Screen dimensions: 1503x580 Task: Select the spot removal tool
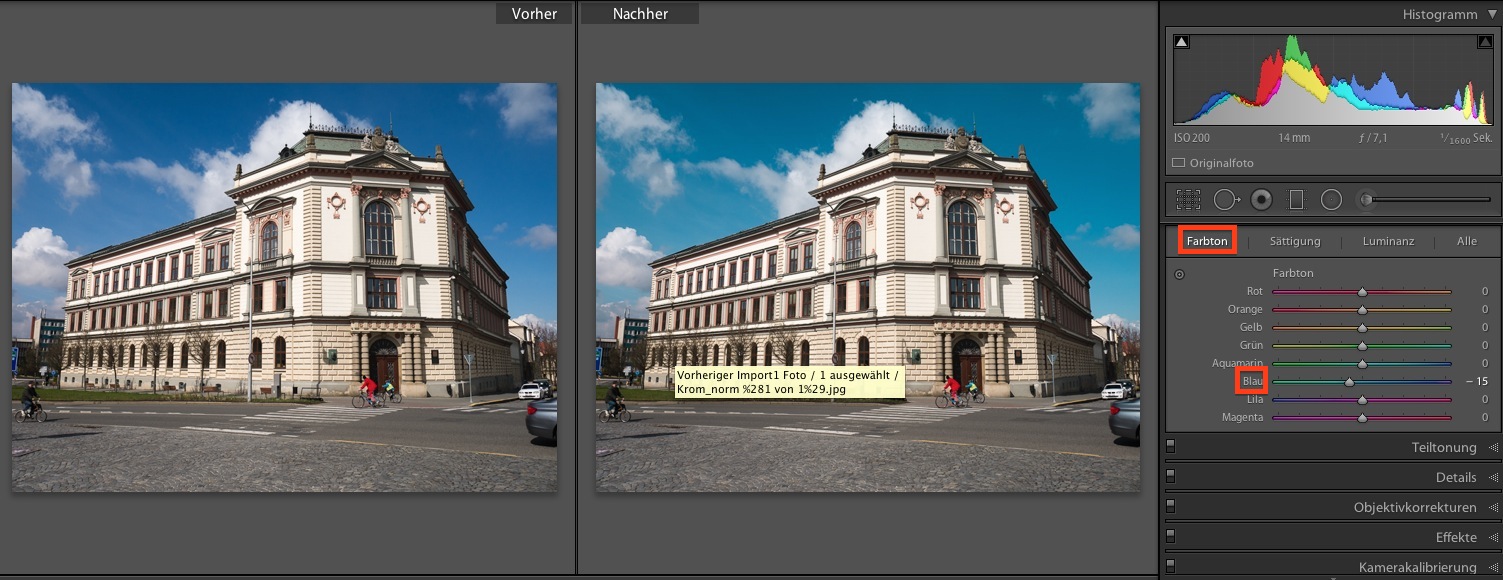coord(1225,200)
